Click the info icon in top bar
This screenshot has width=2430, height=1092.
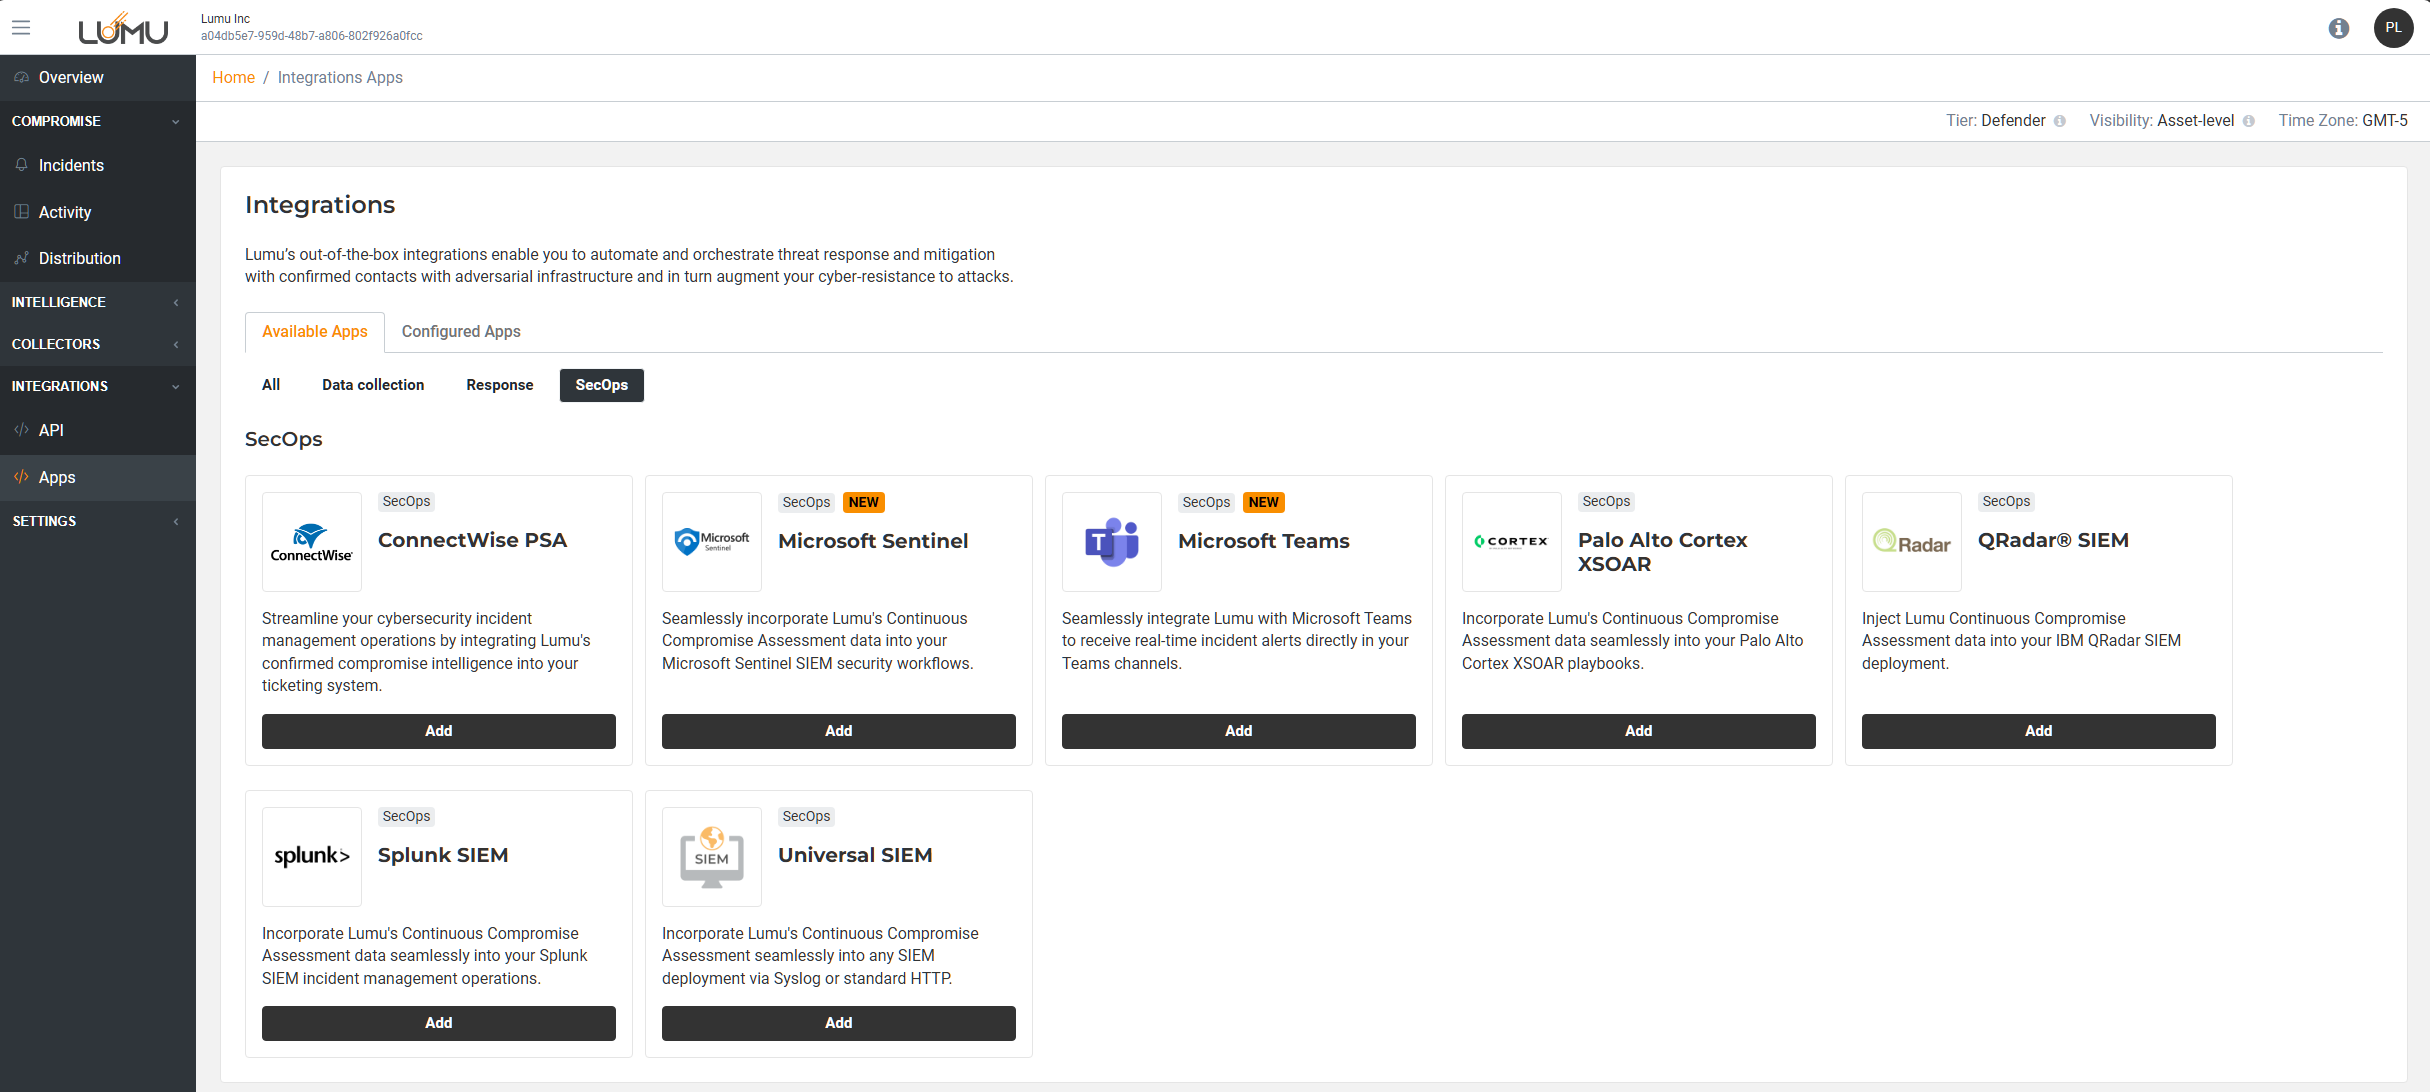pyautogui.click(x=2338, y=28)
